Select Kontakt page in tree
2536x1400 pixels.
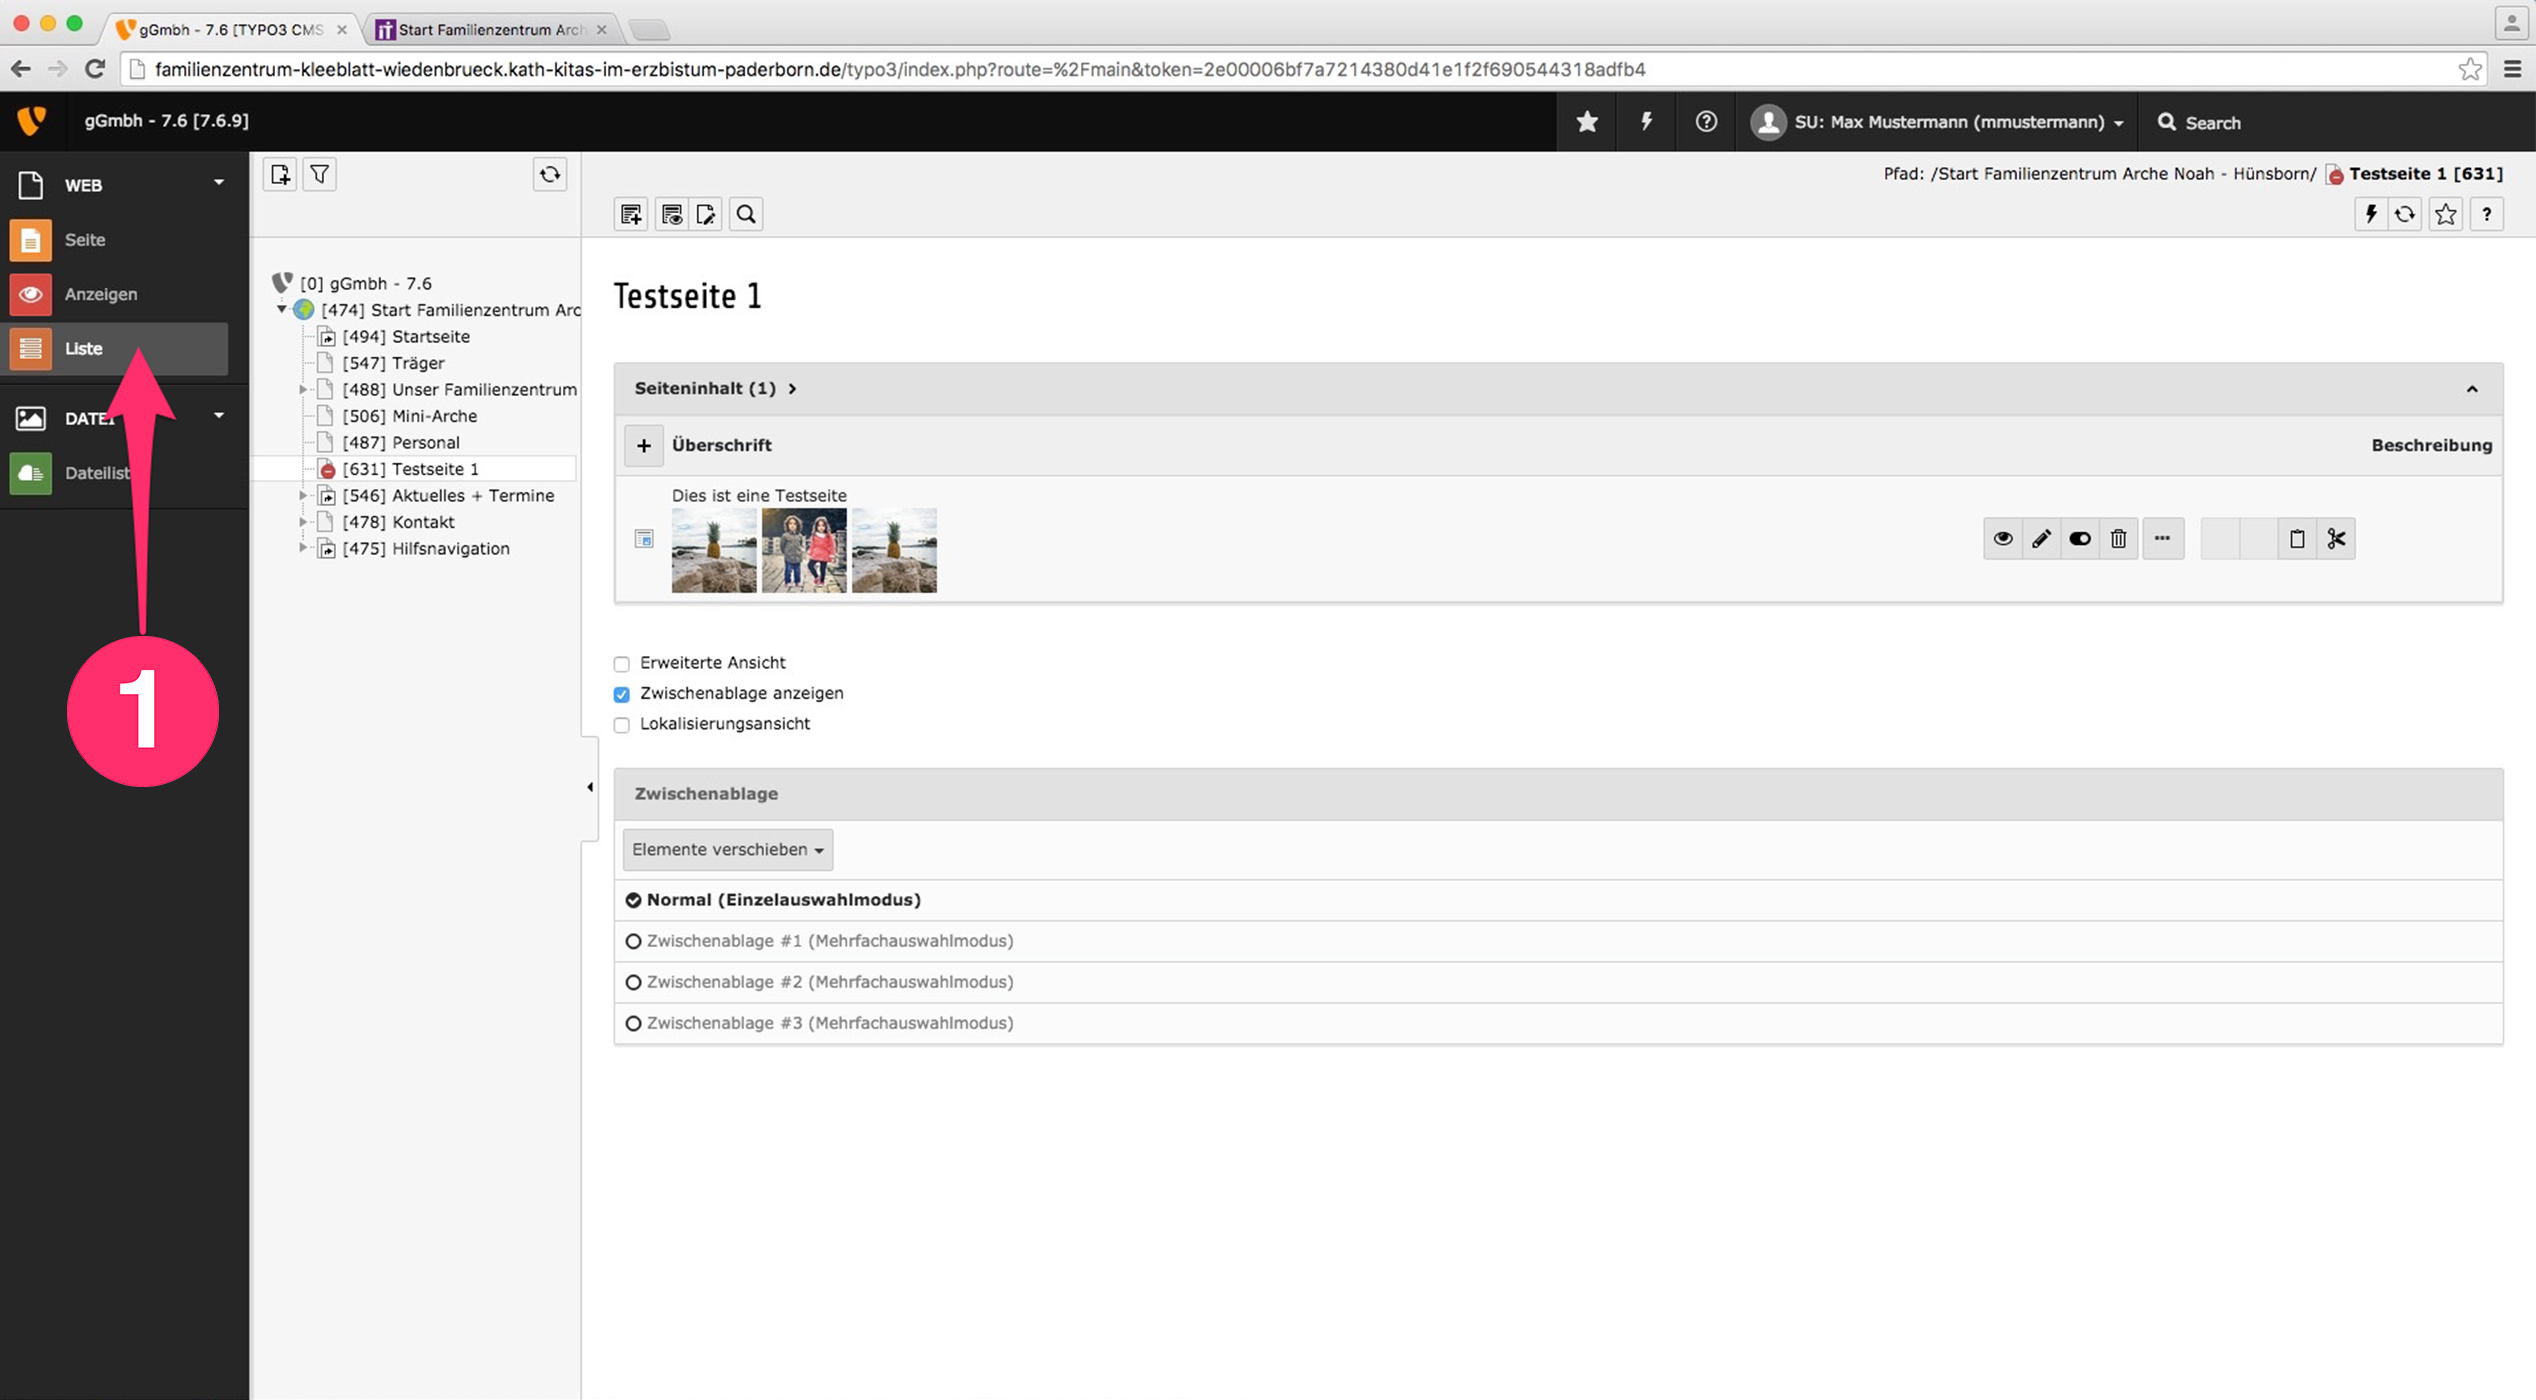pos(422,522)
